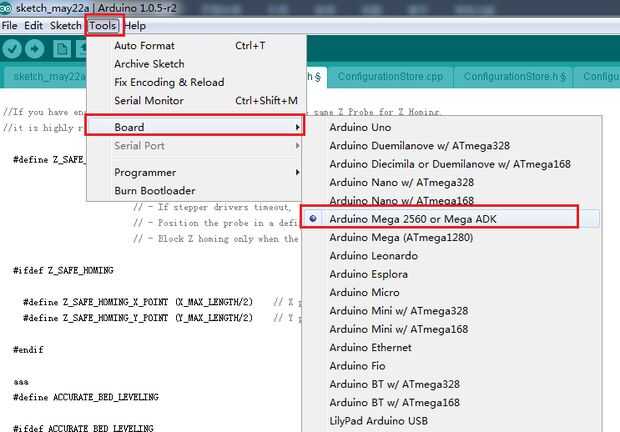Open the Edit menu
620x432 pixels.
(x=33, y=26)
